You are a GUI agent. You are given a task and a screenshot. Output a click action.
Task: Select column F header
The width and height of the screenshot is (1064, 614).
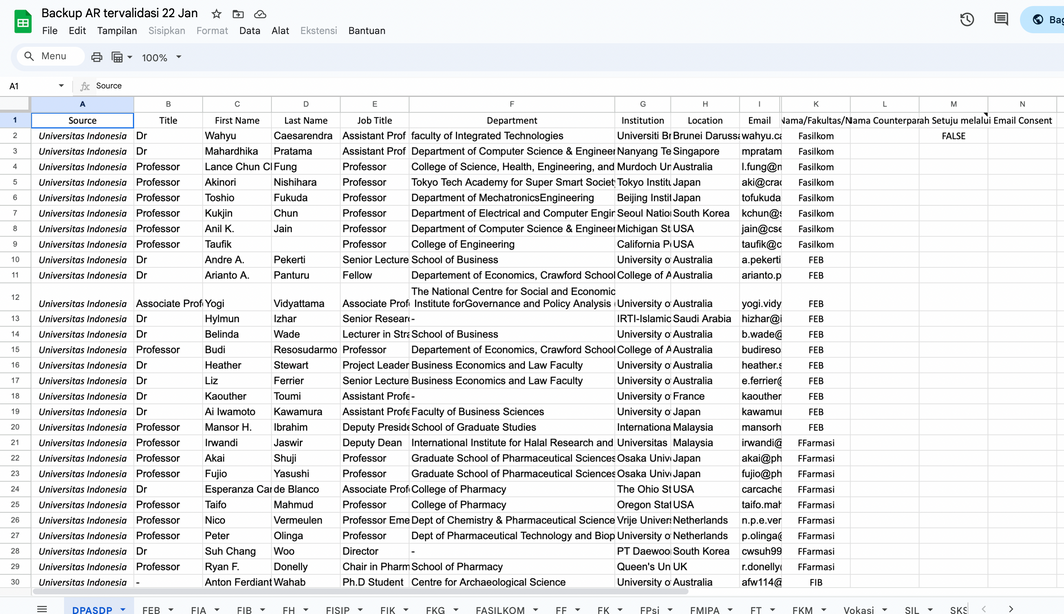tap(511, 104)
